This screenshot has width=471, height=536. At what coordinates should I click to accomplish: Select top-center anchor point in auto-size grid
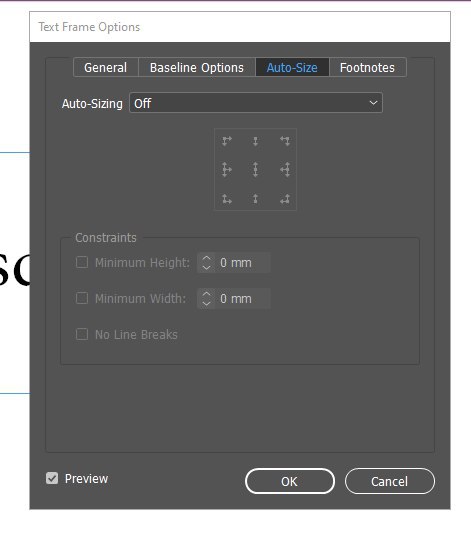coord(255,141)
